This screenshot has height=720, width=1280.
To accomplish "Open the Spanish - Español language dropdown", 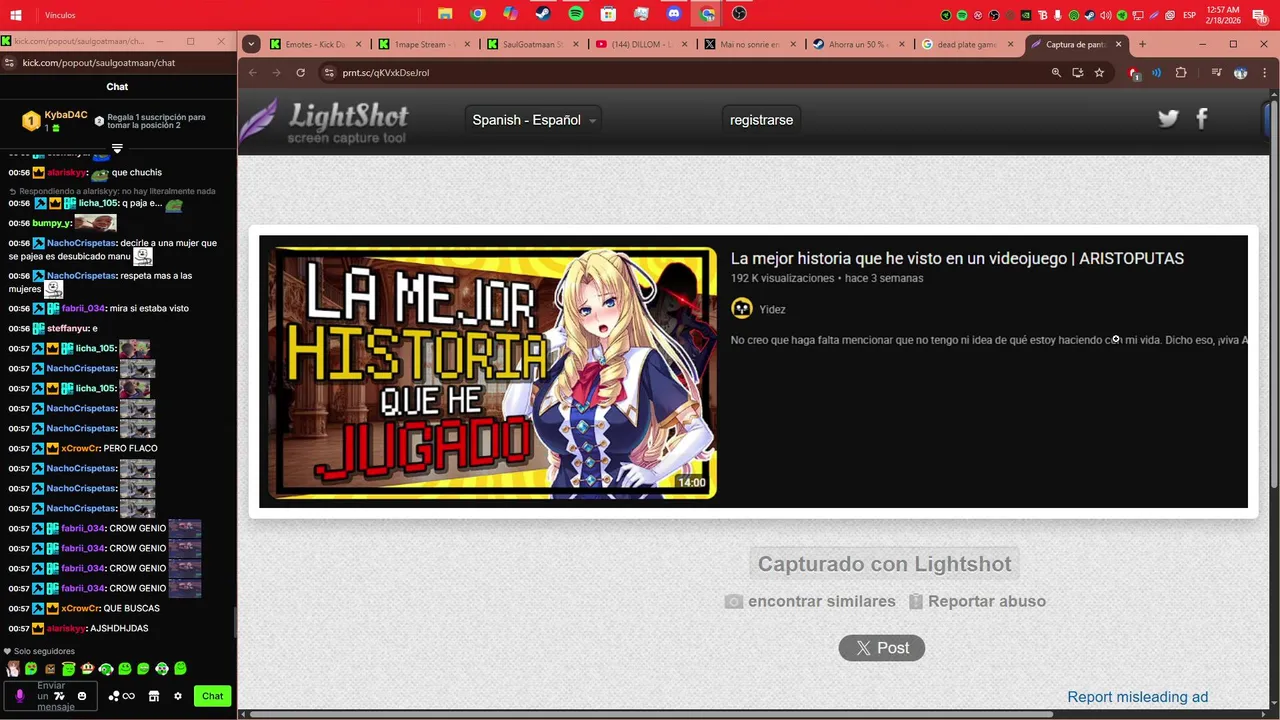I will click(534, 120).
